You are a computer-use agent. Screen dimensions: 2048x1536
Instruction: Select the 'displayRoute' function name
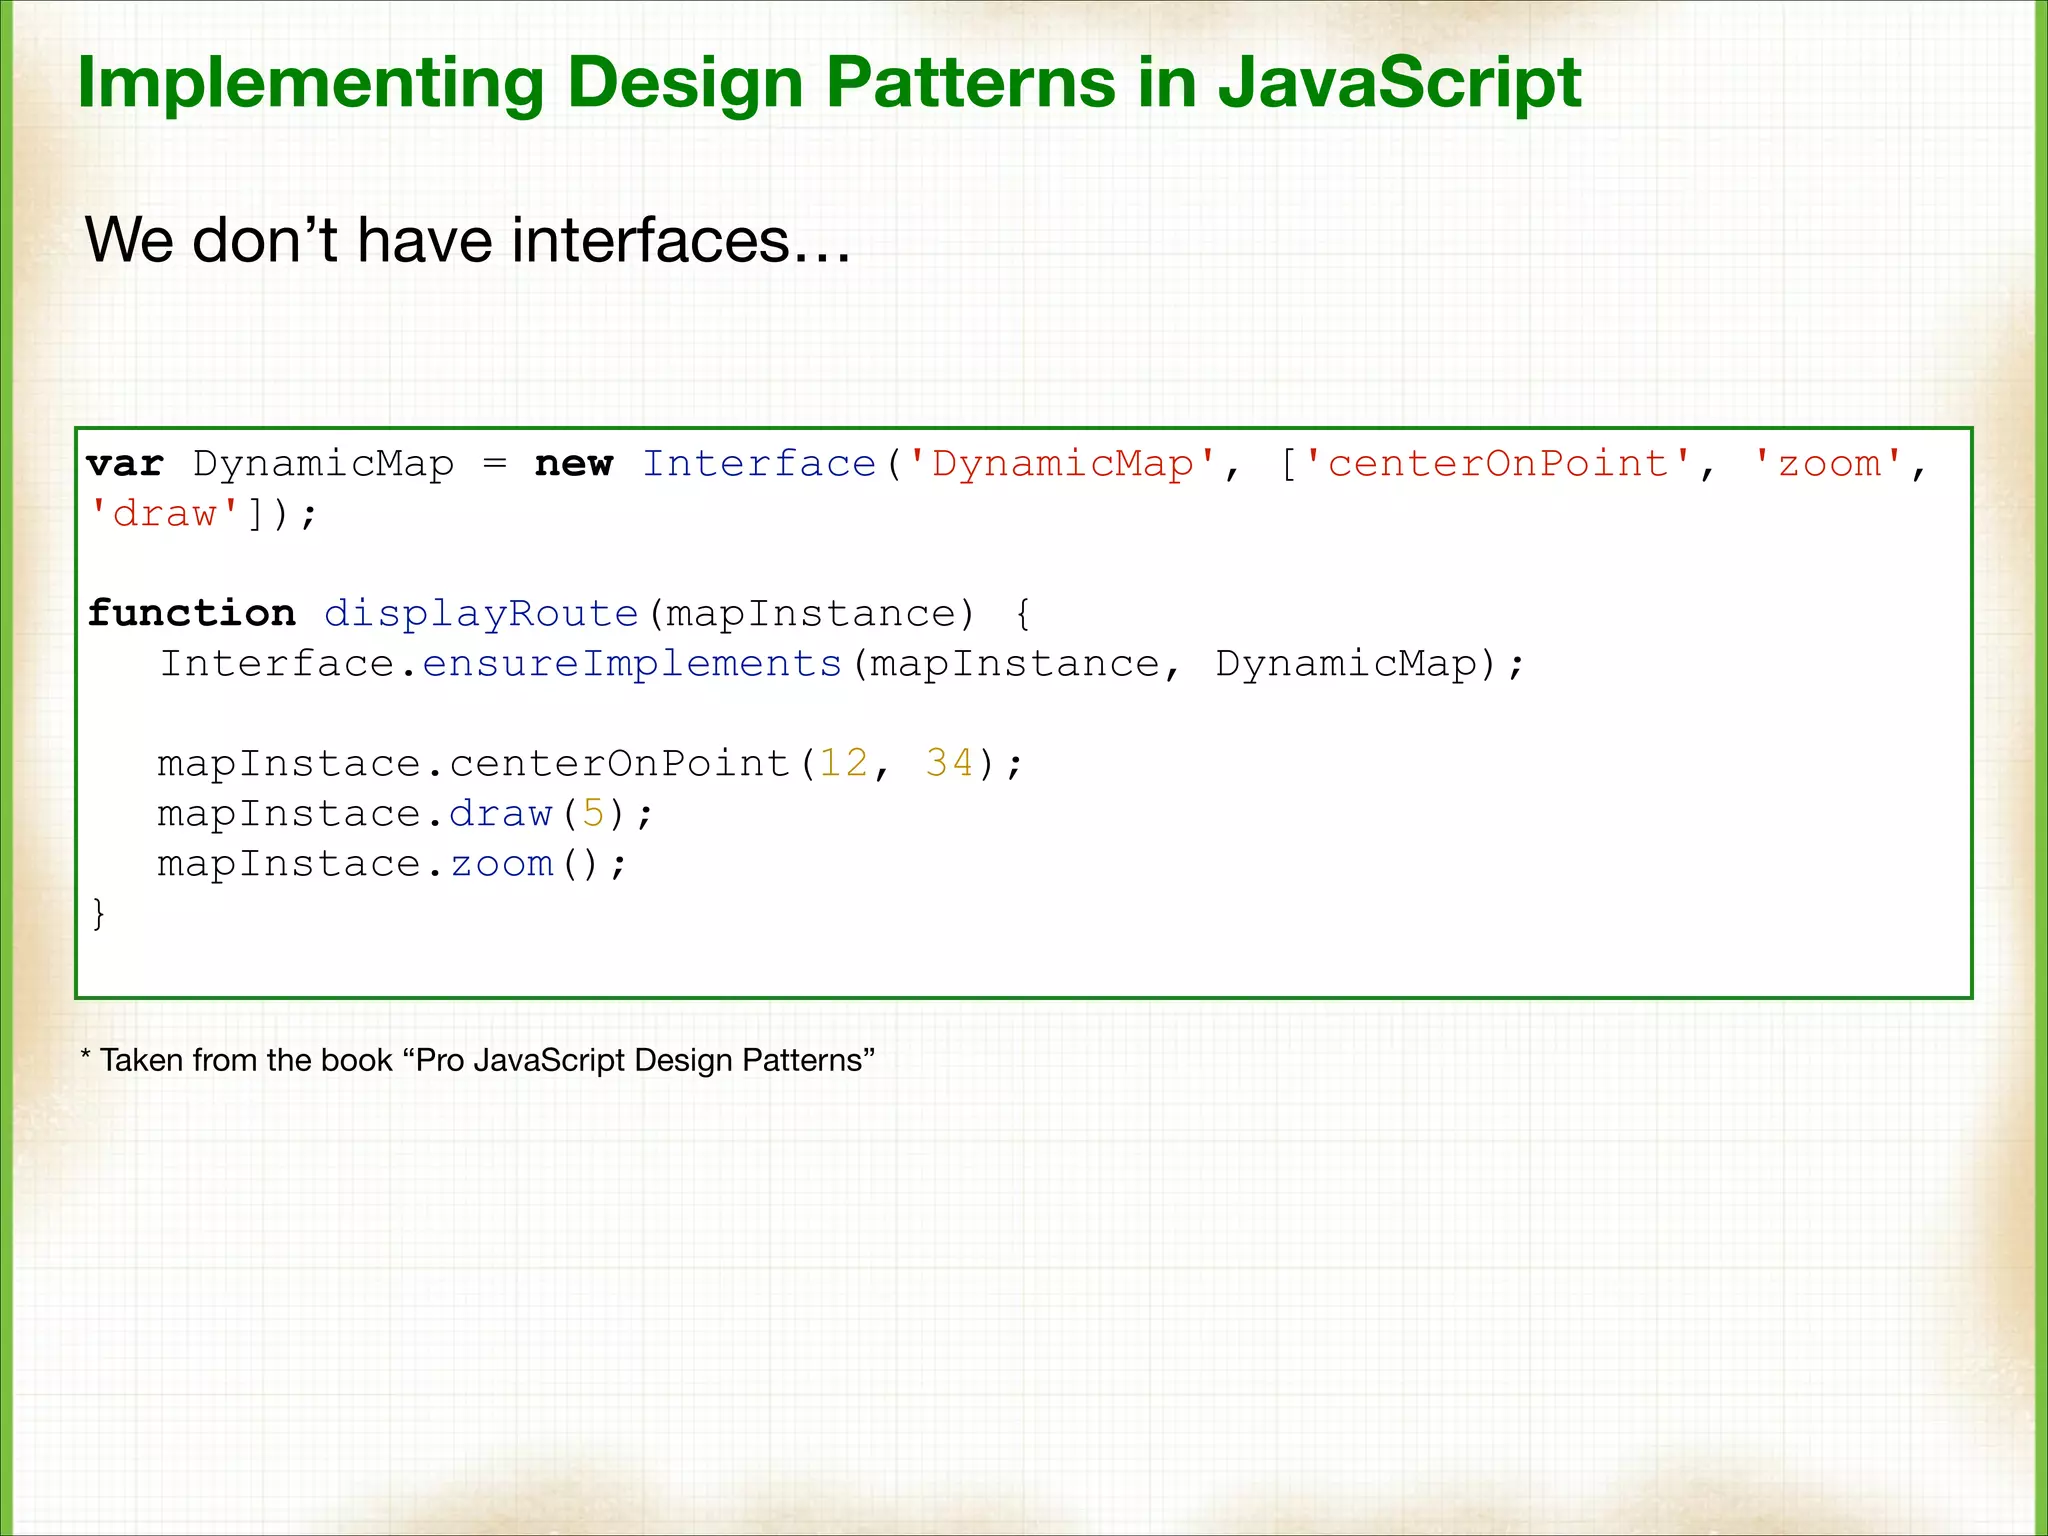481,613
